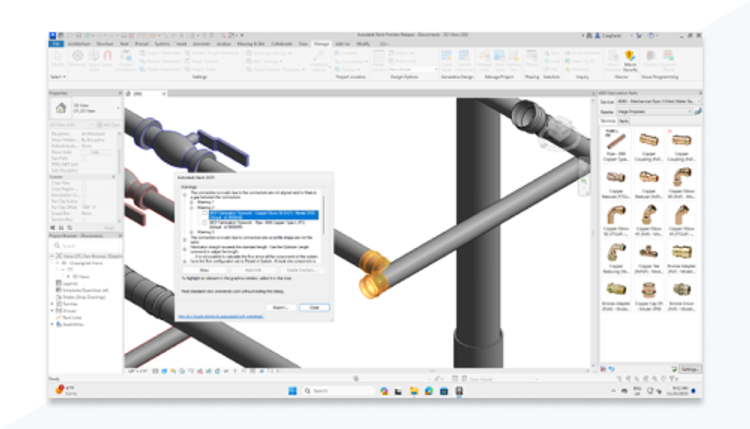Select Copper Tee part thumbnail
750x429 pixels.
pyautogui.click(x=648, y=257)
